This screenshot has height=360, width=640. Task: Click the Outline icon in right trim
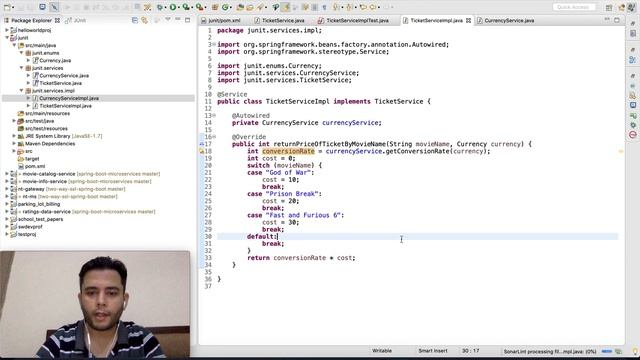point(633,60)
